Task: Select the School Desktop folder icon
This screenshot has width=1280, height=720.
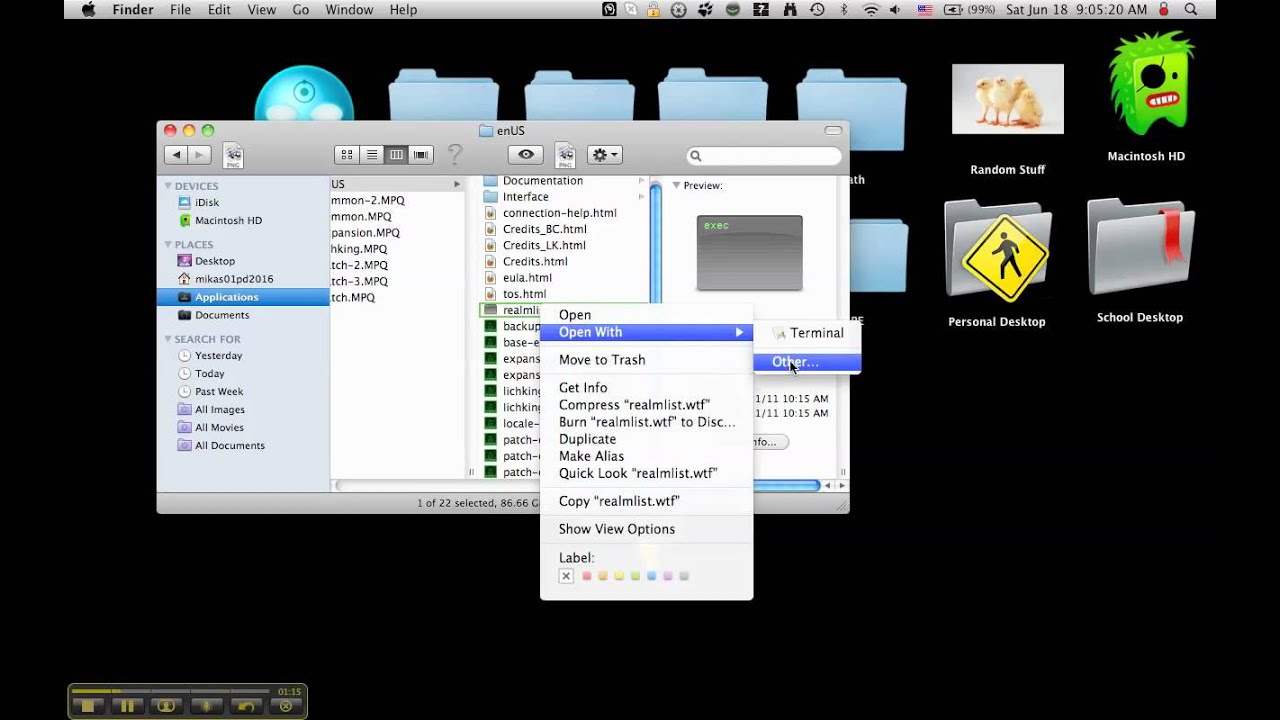Action: [x=1141, y=249]
